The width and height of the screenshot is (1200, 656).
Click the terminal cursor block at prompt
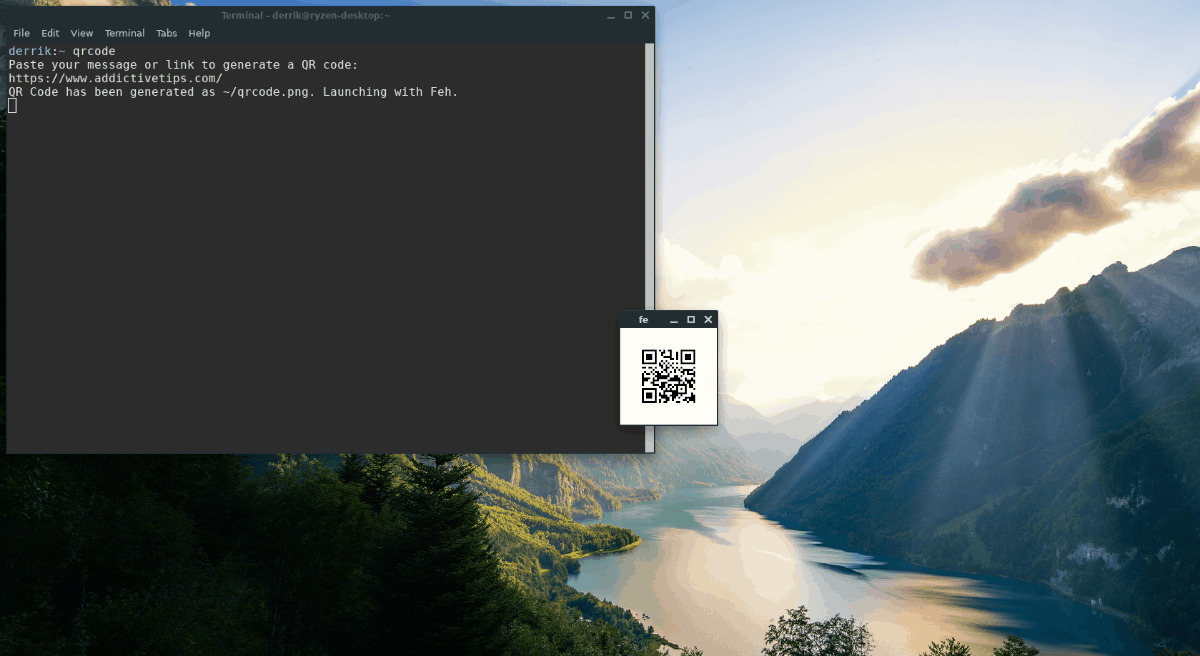[13, 105]
